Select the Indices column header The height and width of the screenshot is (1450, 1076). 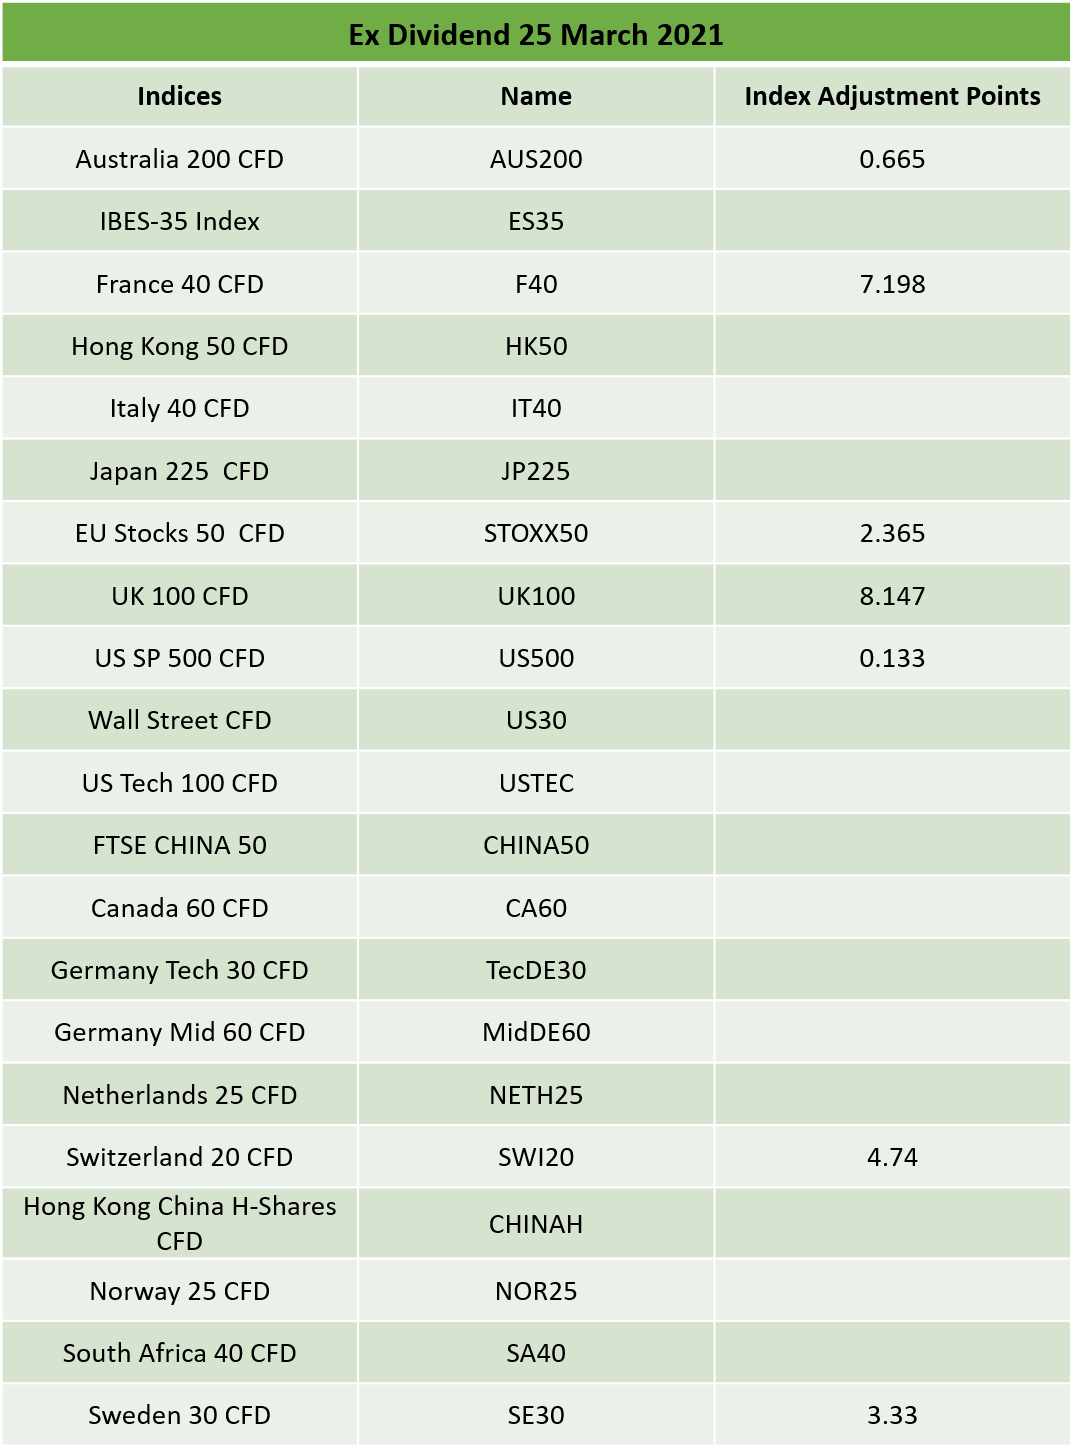tap(180, 96)
